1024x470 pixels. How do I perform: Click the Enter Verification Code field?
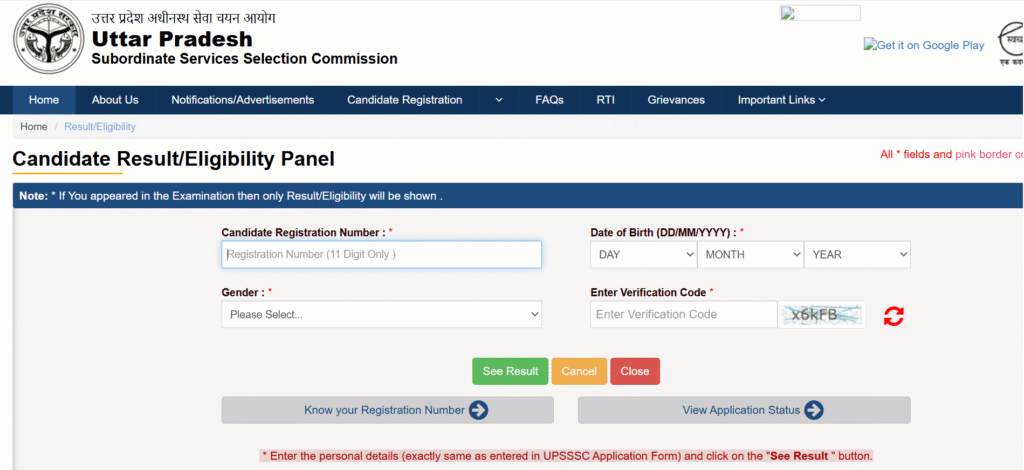pos(683,315)
